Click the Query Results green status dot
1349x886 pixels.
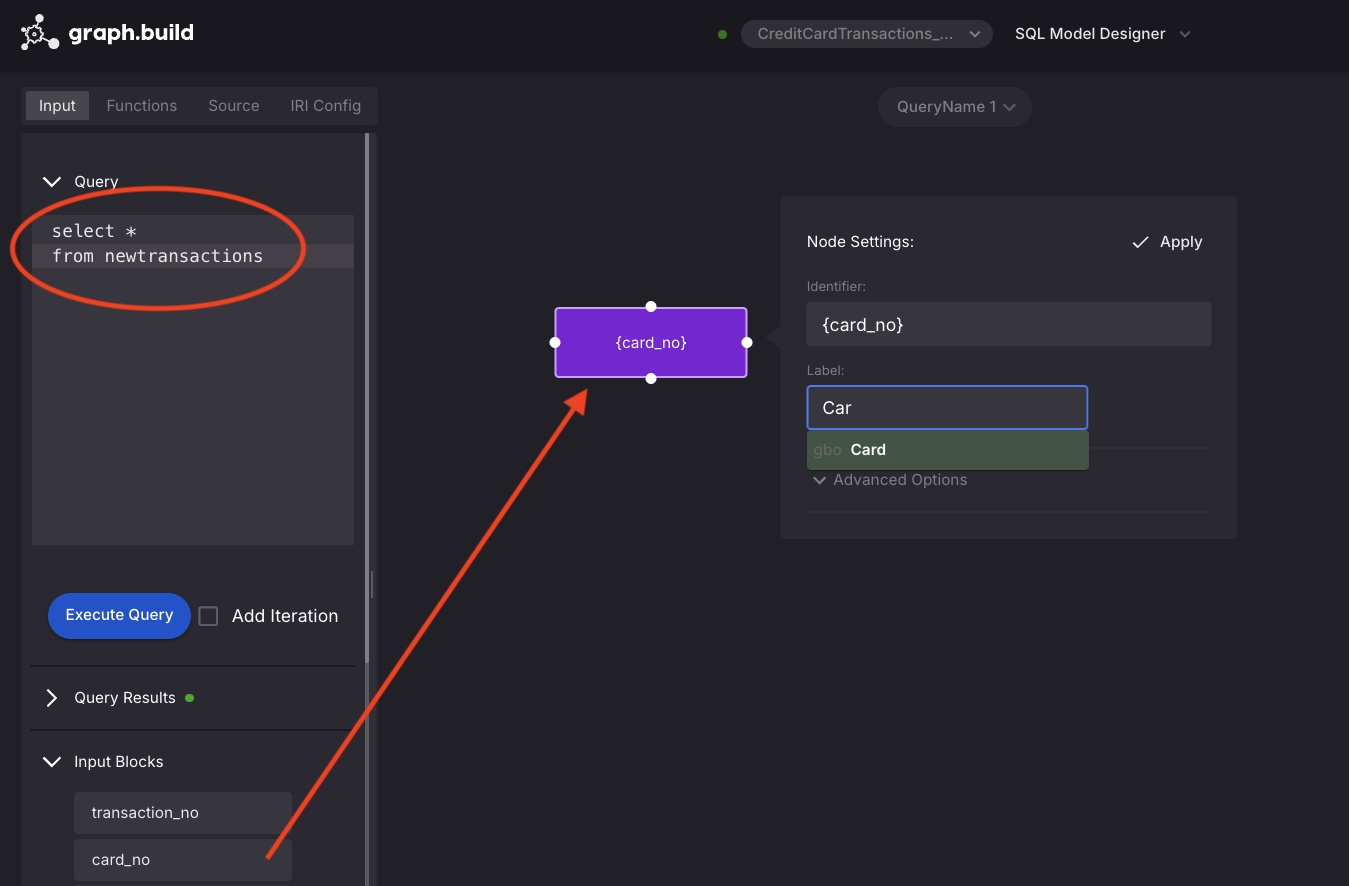(x=190, y=698)
